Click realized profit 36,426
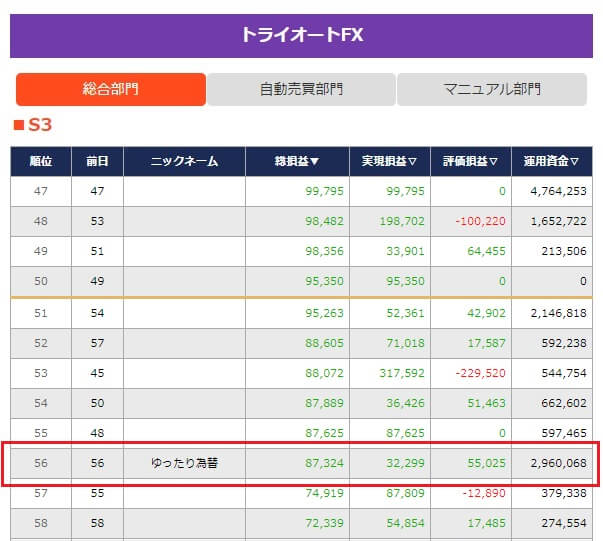 [x=405, y=403]
